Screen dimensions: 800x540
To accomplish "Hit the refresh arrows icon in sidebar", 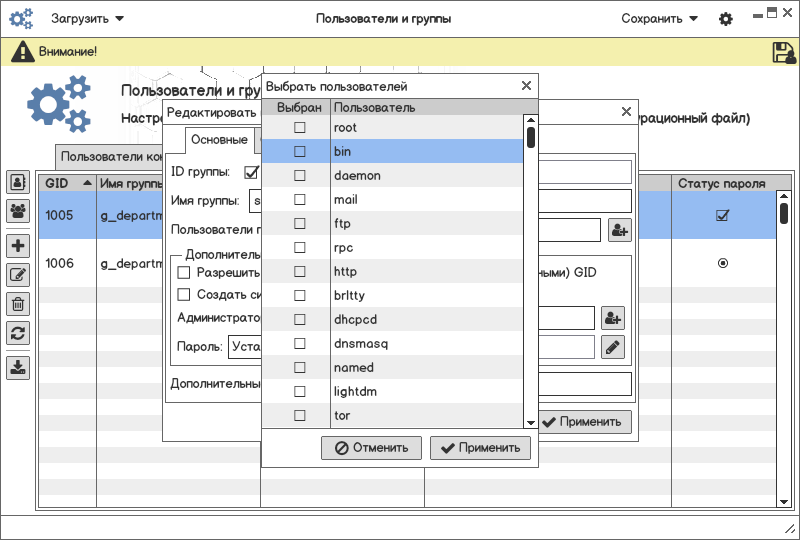I will (x=18, y=333).
